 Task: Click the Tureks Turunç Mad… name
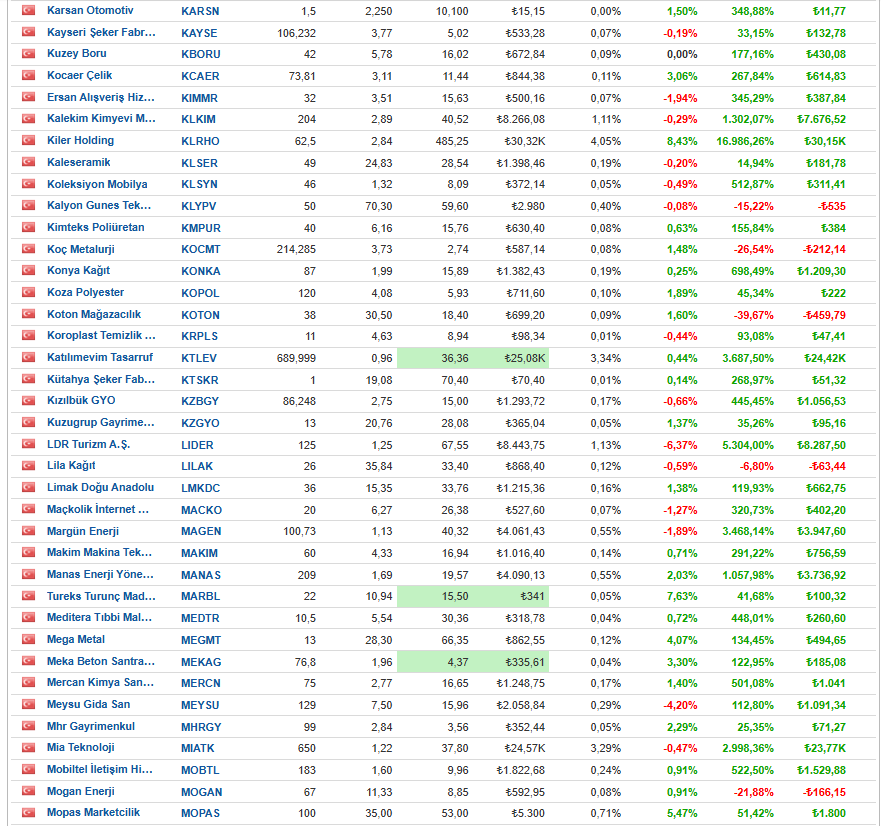coord(101,596)
